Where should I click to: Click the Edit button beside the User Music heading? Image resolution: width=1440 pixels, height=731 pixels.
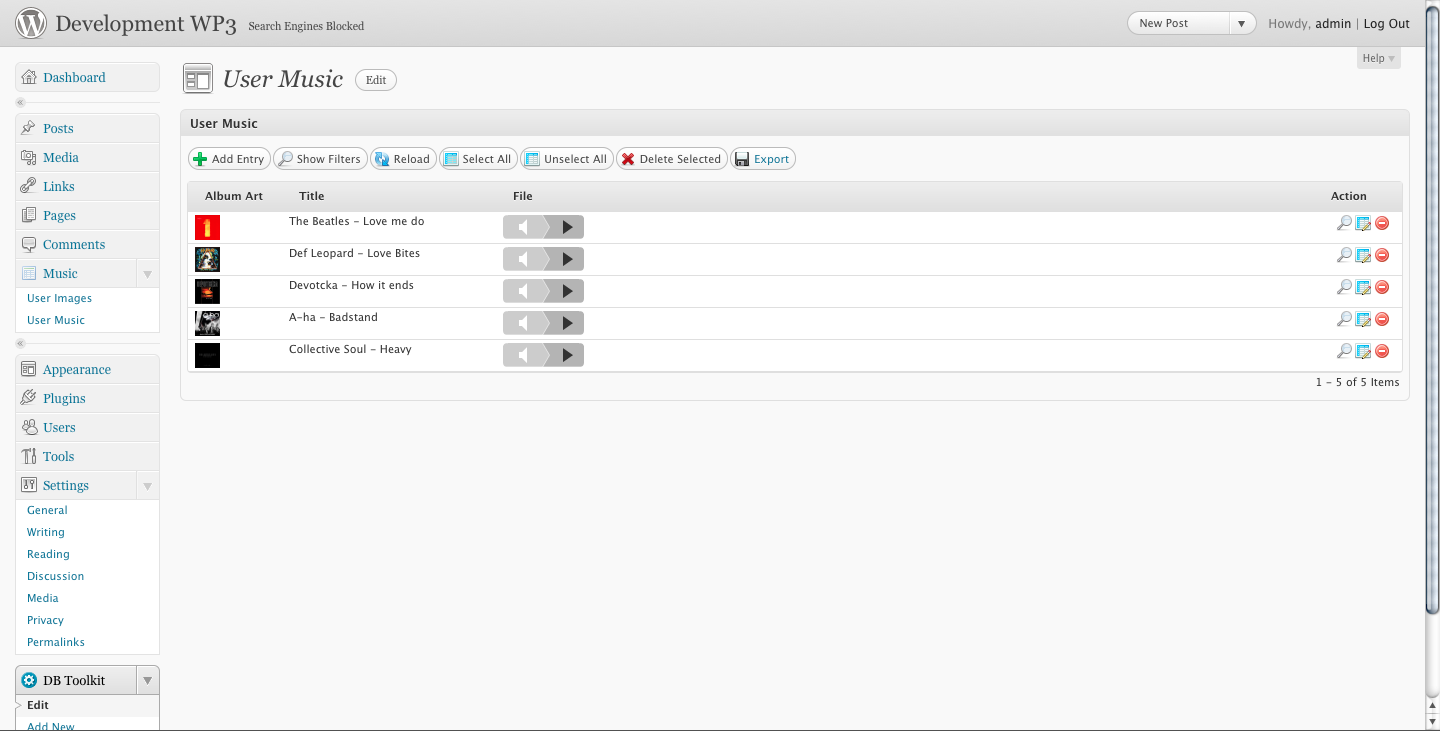pos(376,80)
